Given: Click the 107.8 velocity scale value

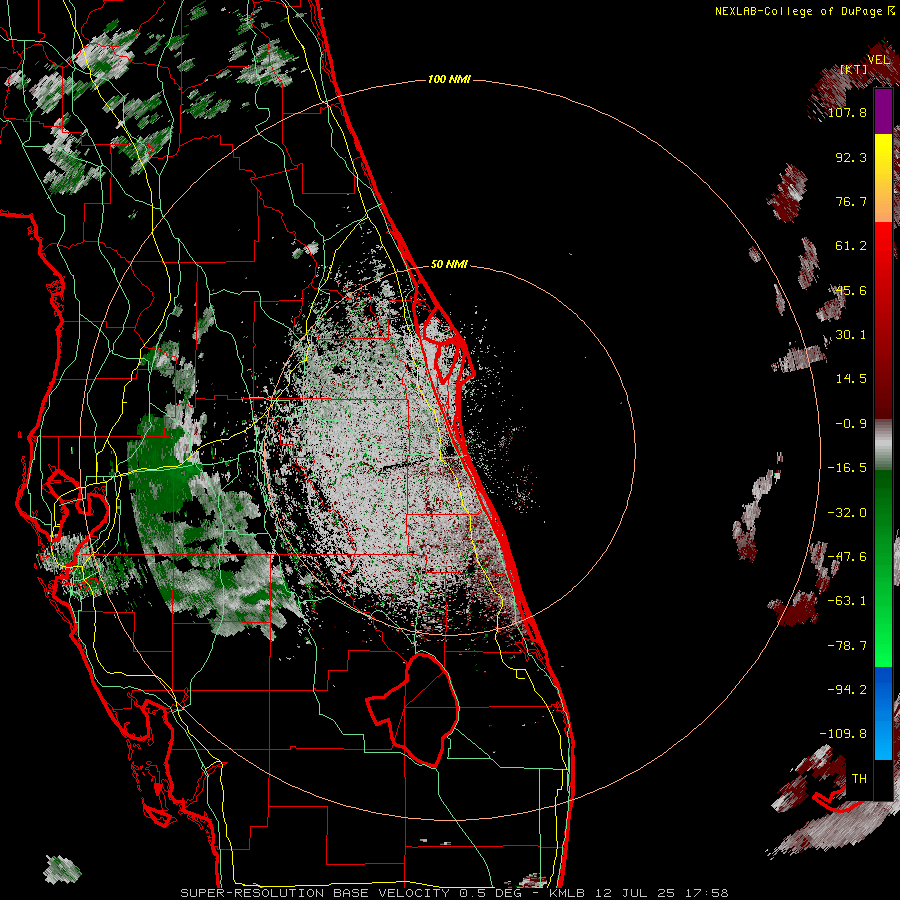Looking at the screenshot, I should tap(847, 113).
